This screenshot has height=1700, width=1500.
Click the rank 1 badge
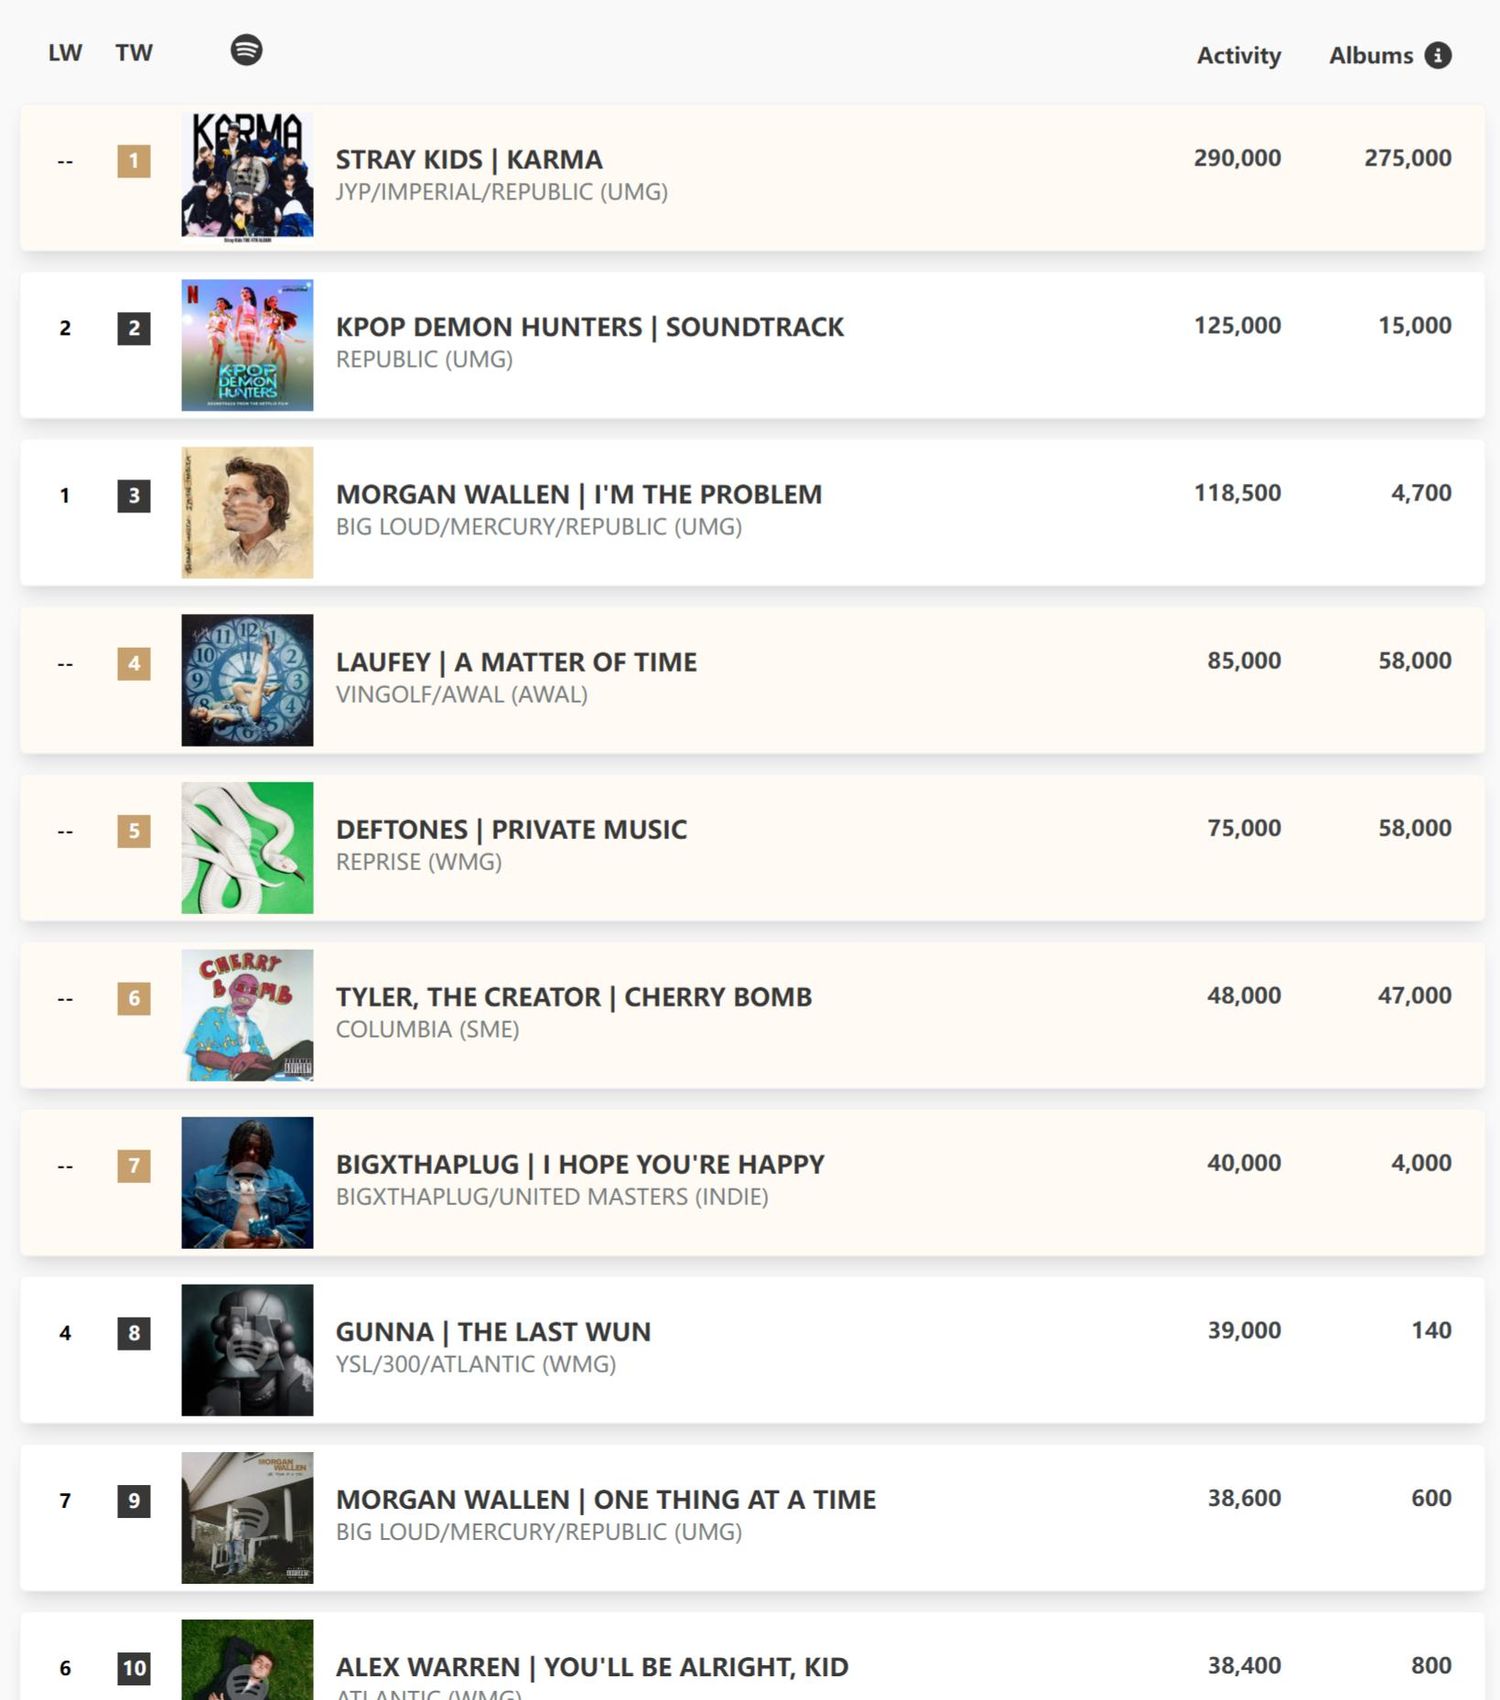pyautogui.click(x=134, y=161)
